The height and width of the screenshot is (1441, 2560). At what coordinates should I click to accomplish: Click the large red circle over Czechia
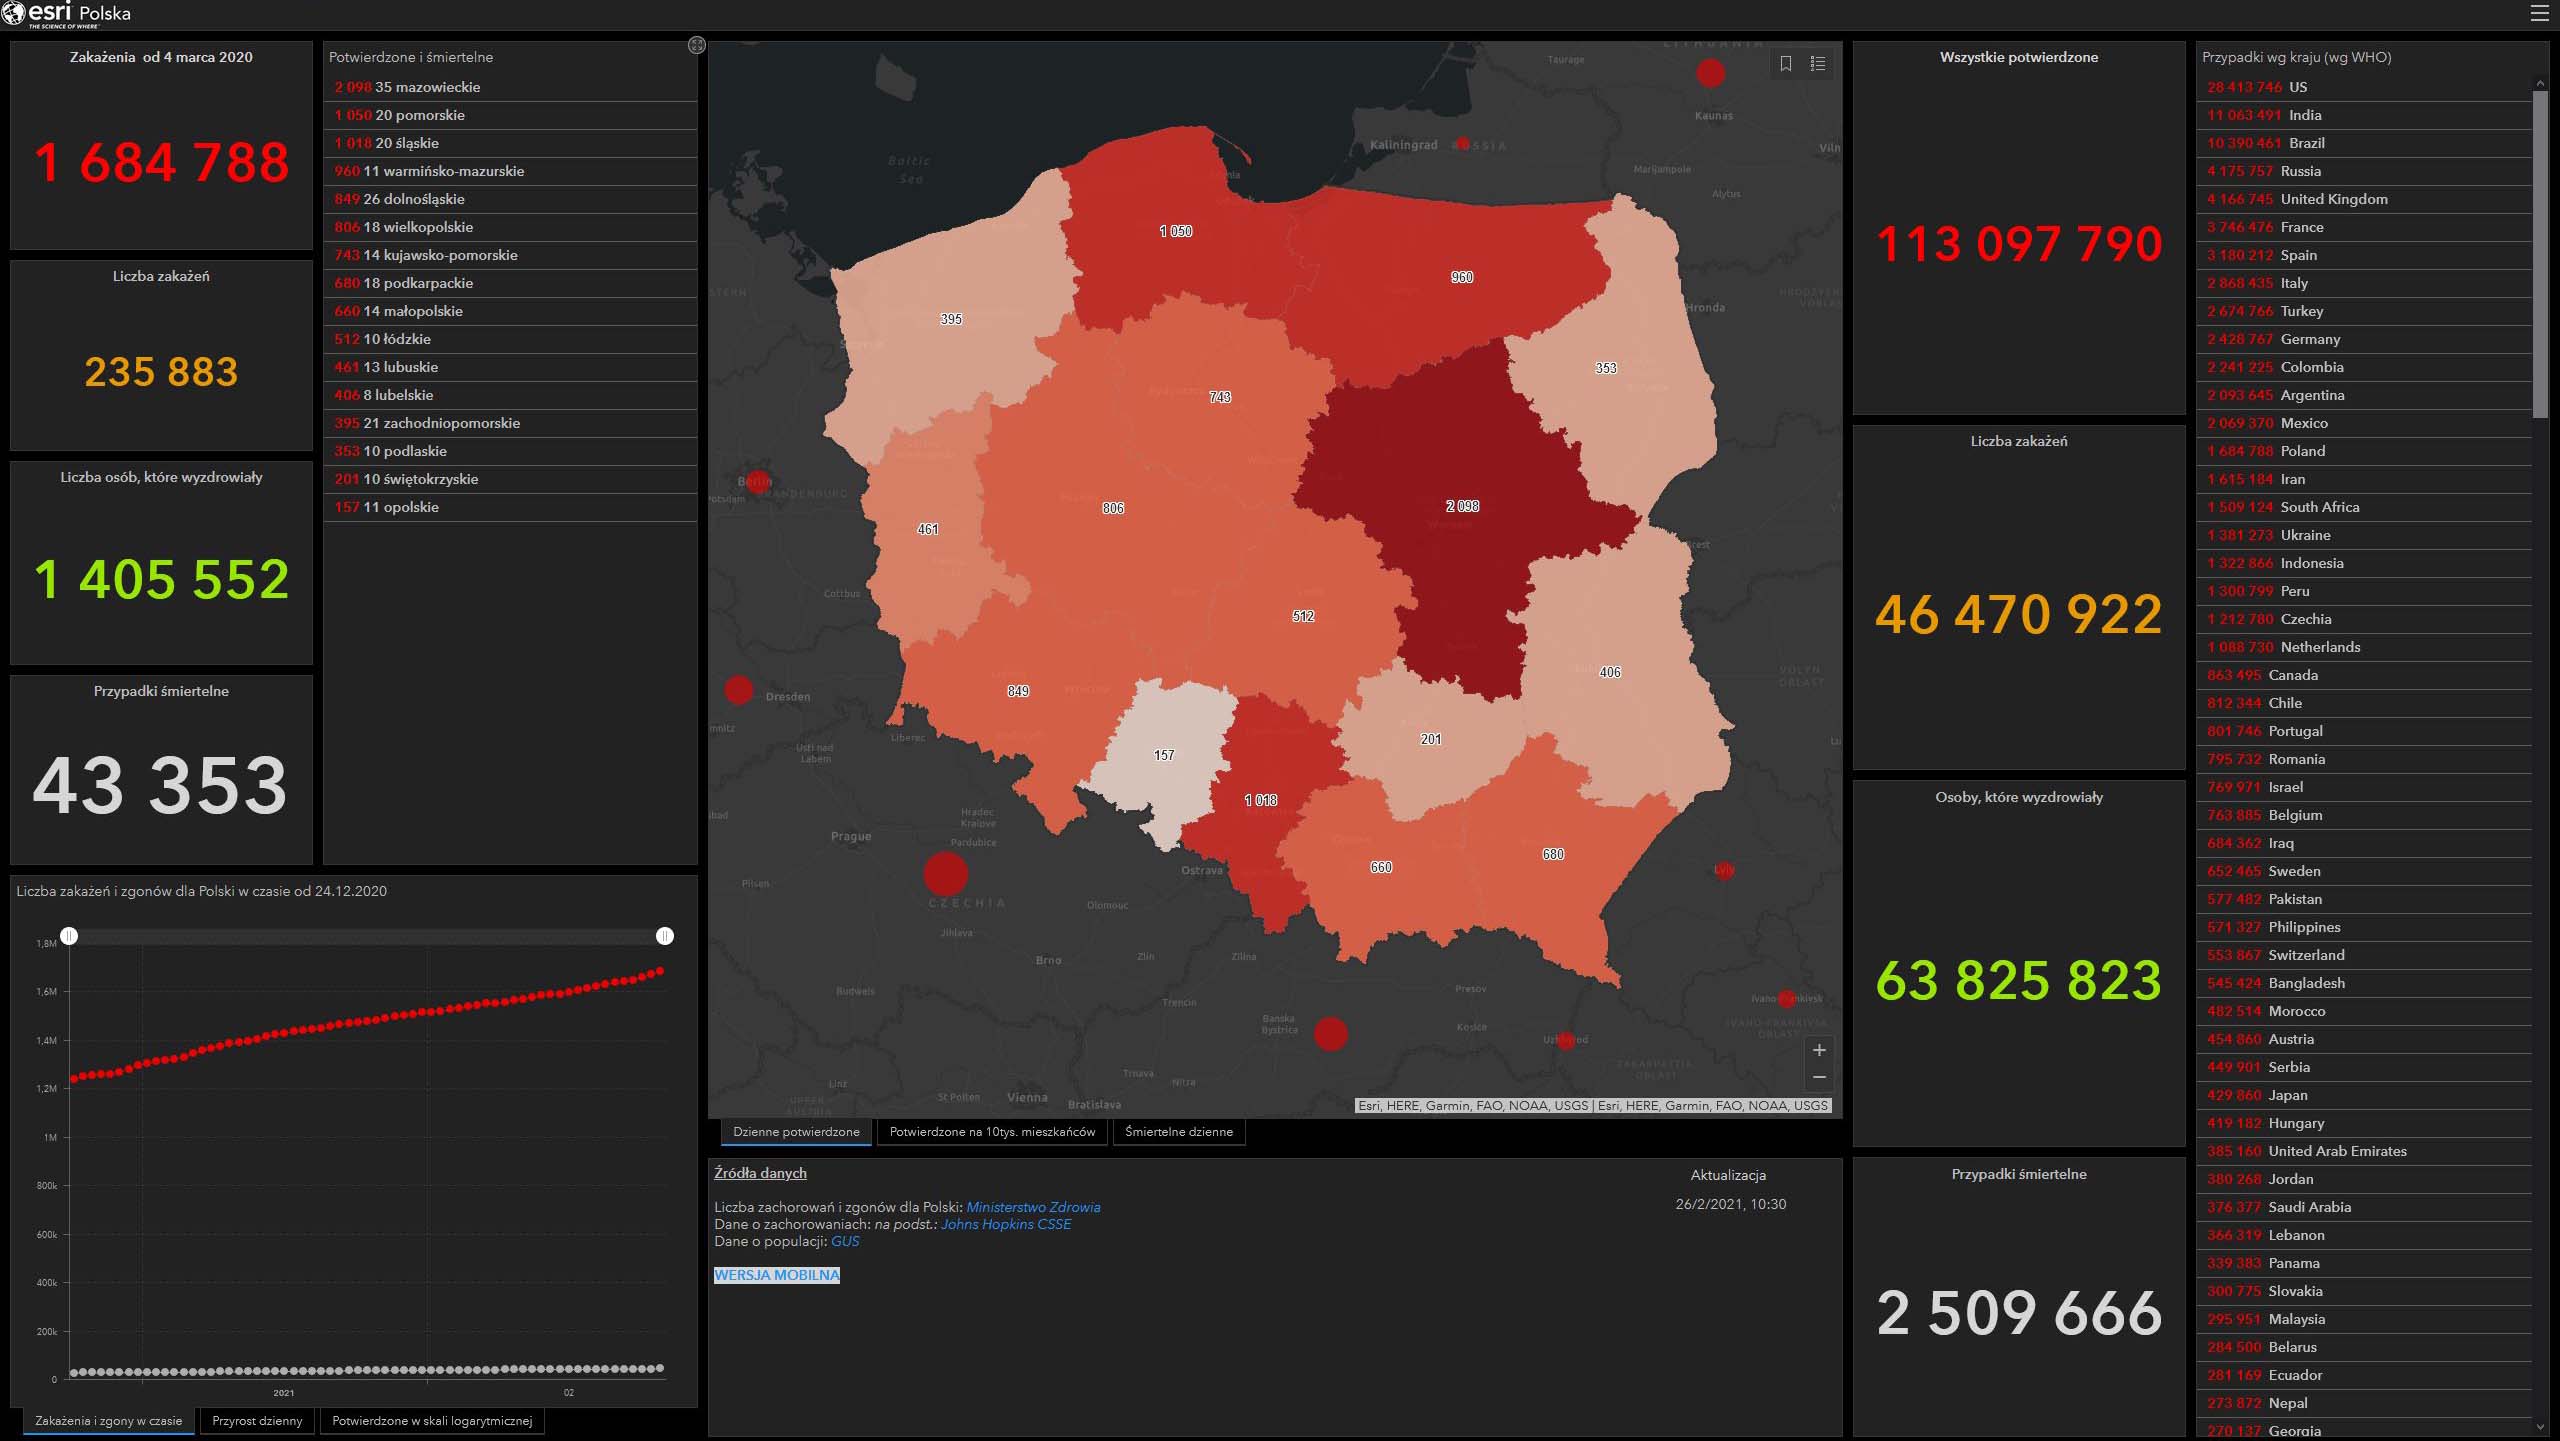point(945,873)
